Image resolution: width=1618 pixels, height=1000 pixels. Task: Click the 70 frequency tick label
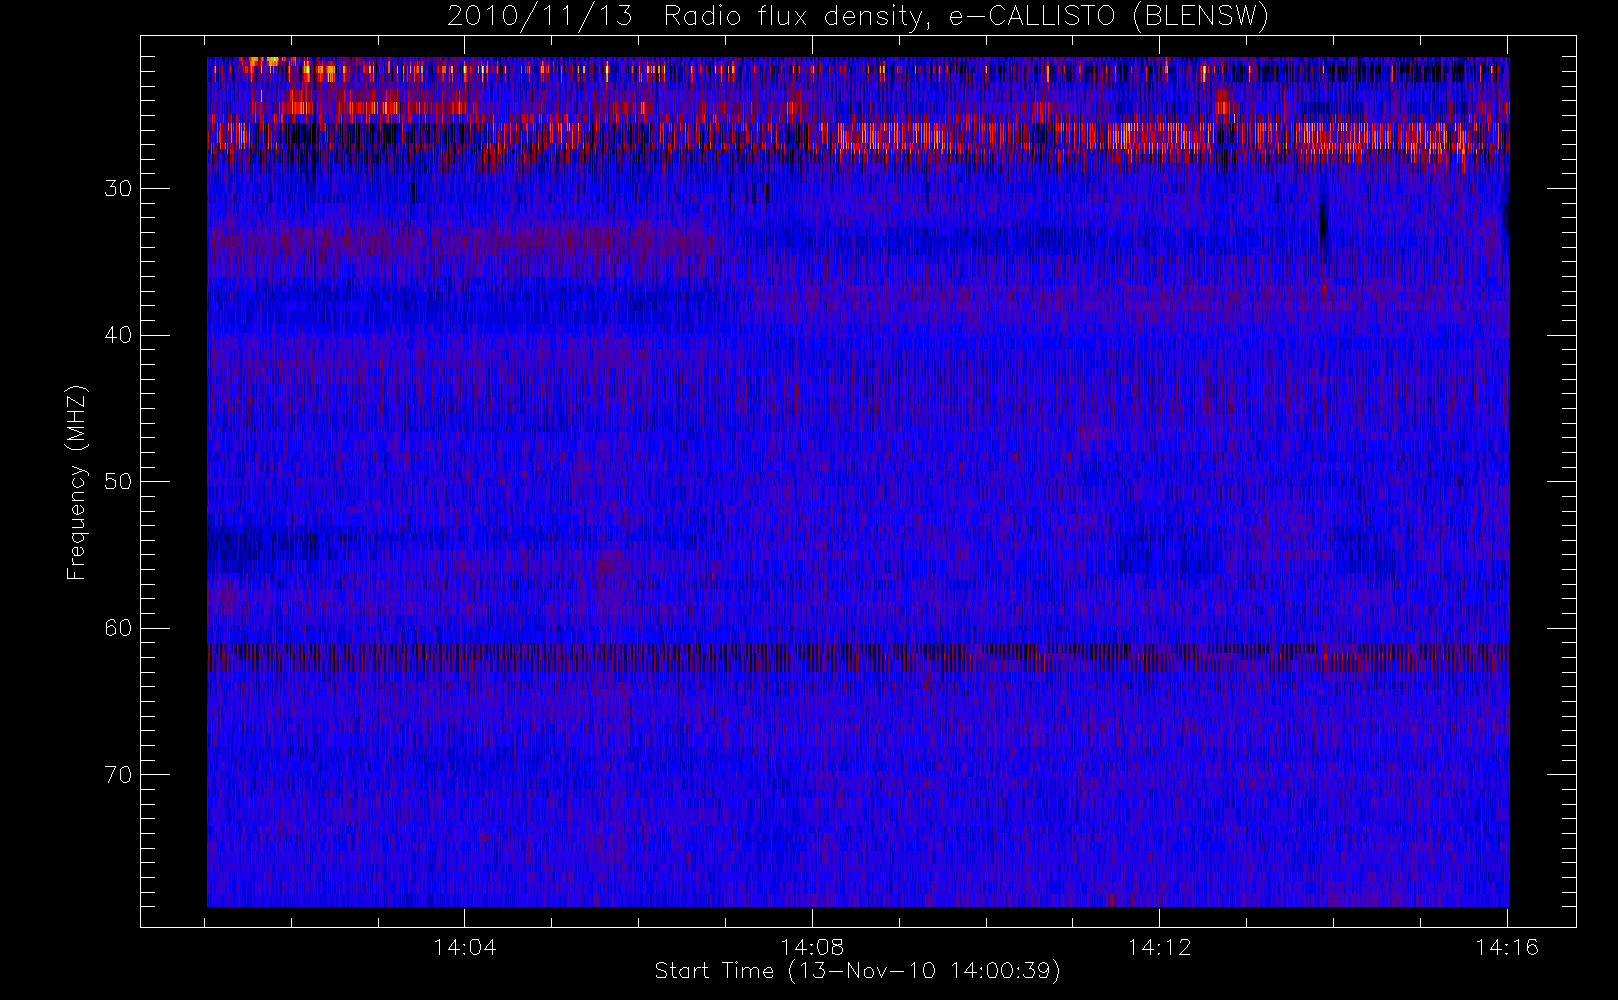pyautogui.click(x=118, y=775)
